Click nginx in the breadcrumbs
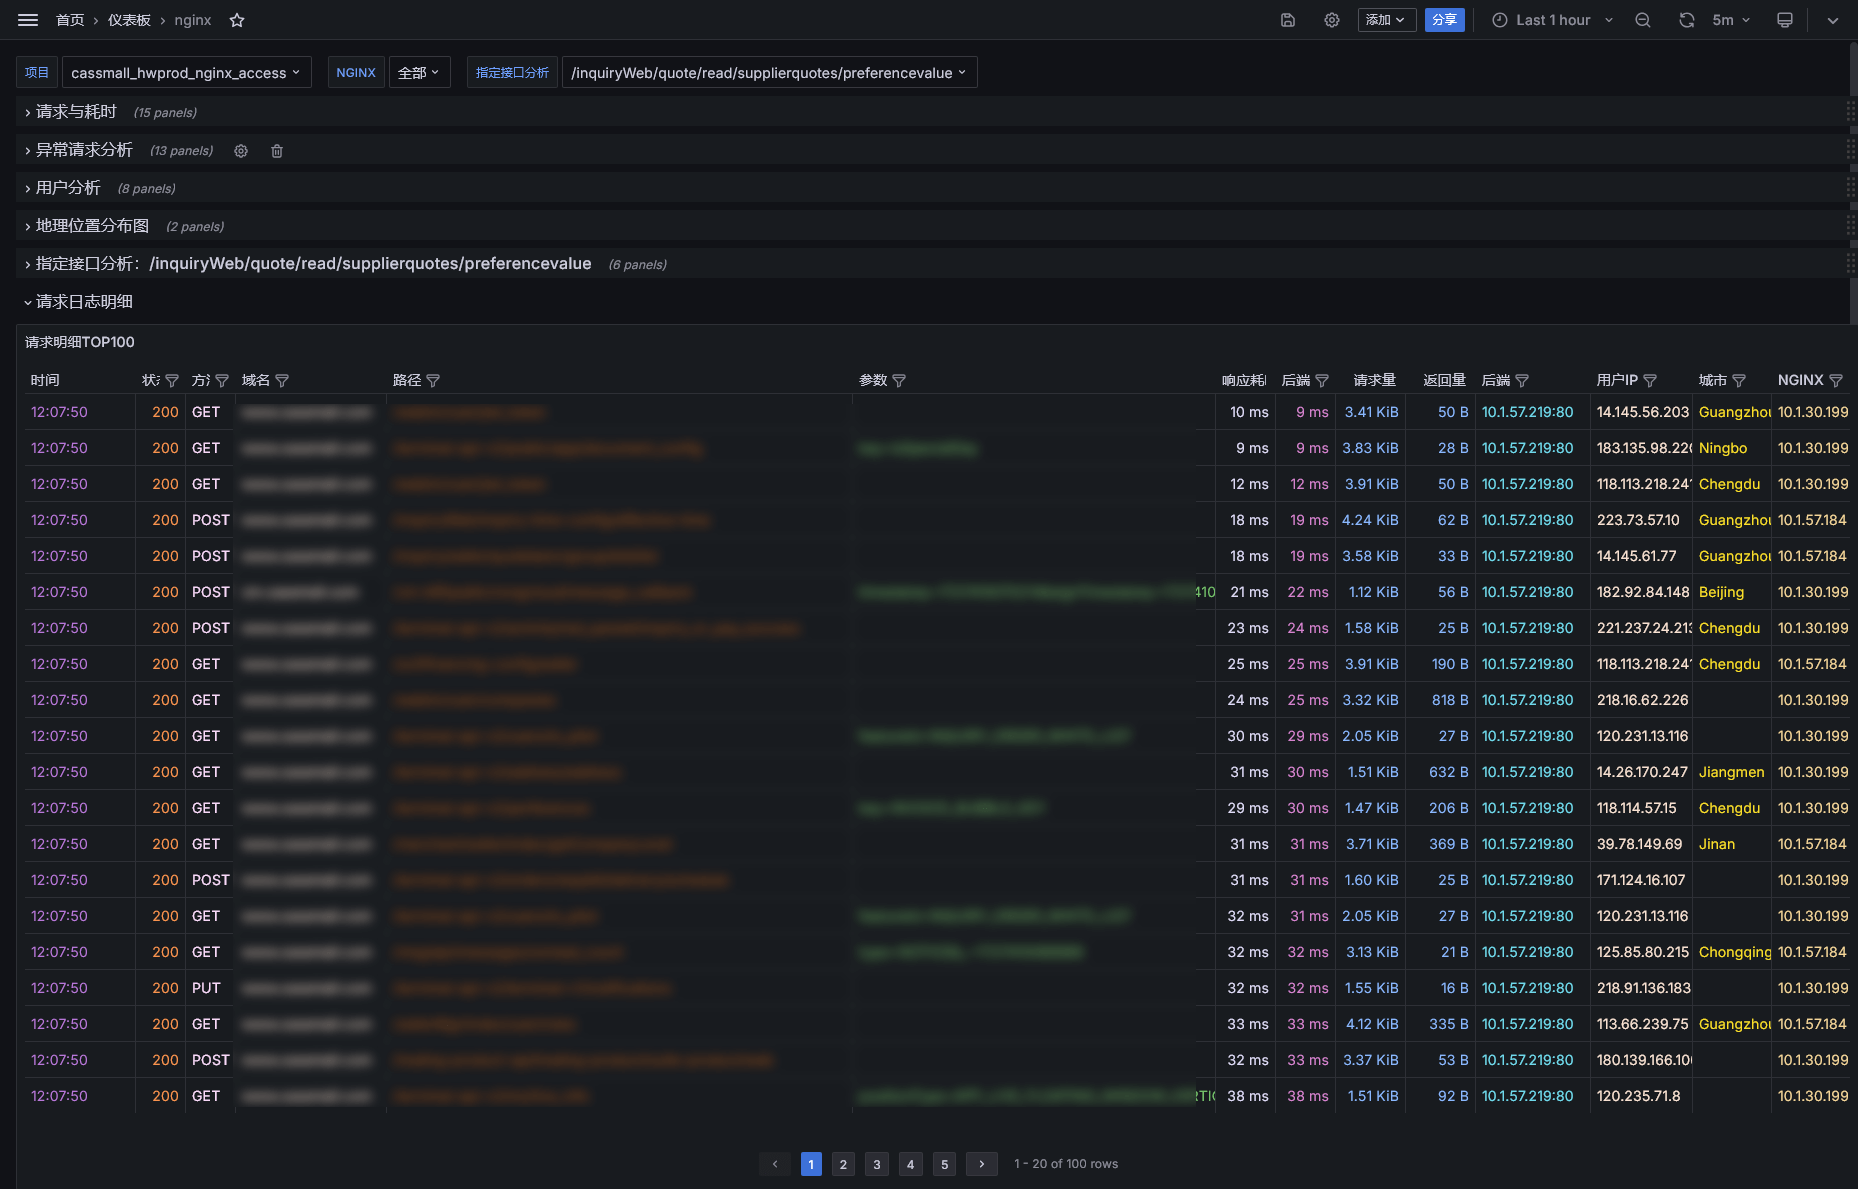 [x=193, y=20]
